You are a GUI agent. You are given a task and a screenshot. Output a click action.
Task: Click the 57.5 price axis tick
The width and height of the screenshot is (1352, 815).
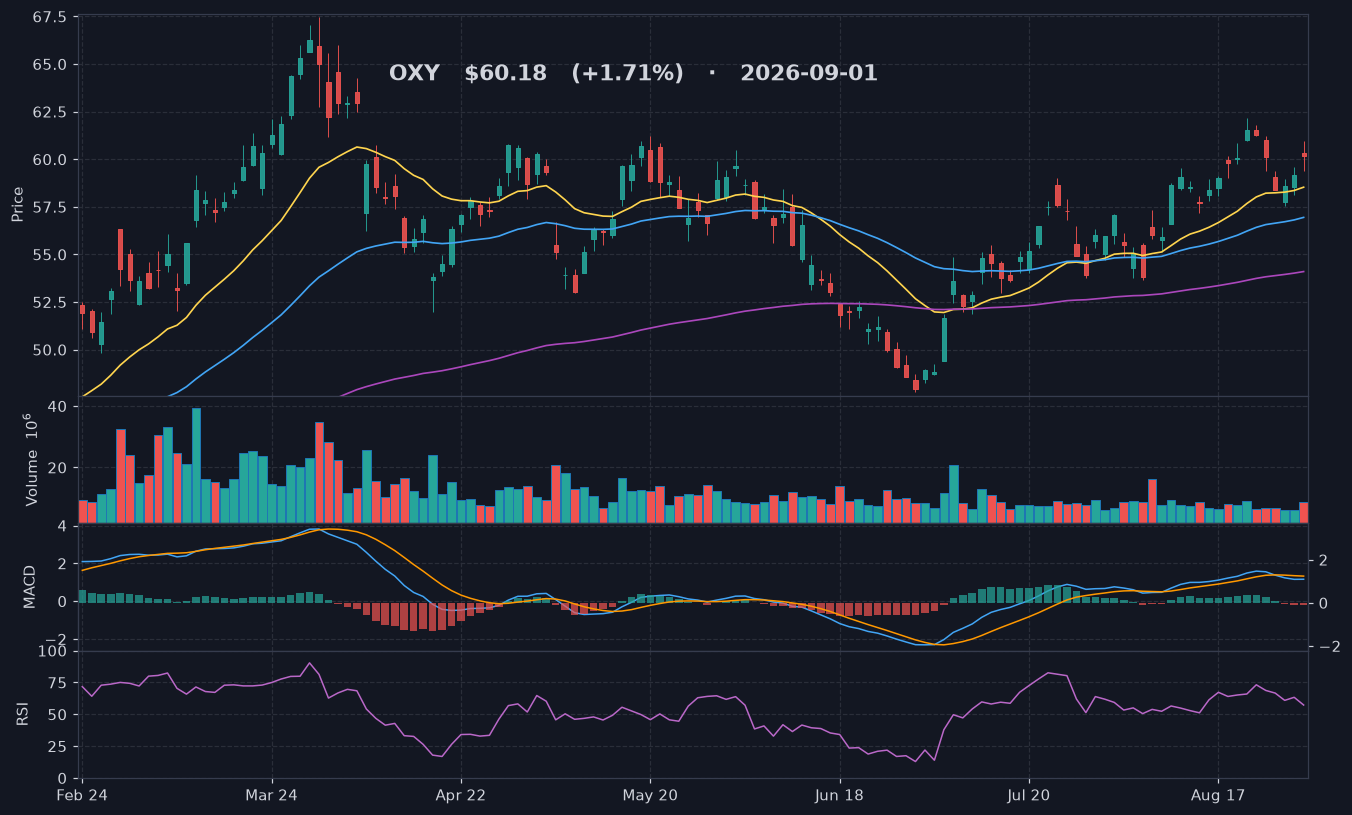click(50, 207)
